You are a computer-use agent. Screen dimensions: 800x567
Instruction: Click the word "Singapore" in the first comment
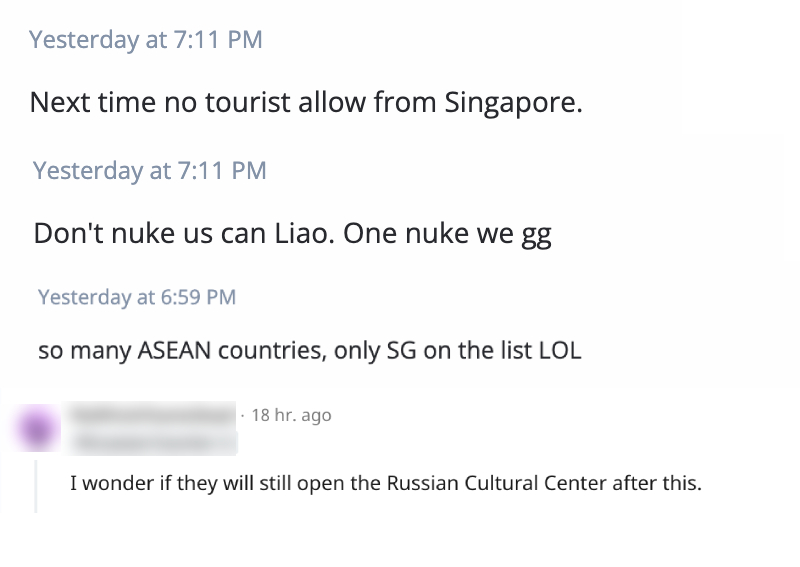(513, 103)
